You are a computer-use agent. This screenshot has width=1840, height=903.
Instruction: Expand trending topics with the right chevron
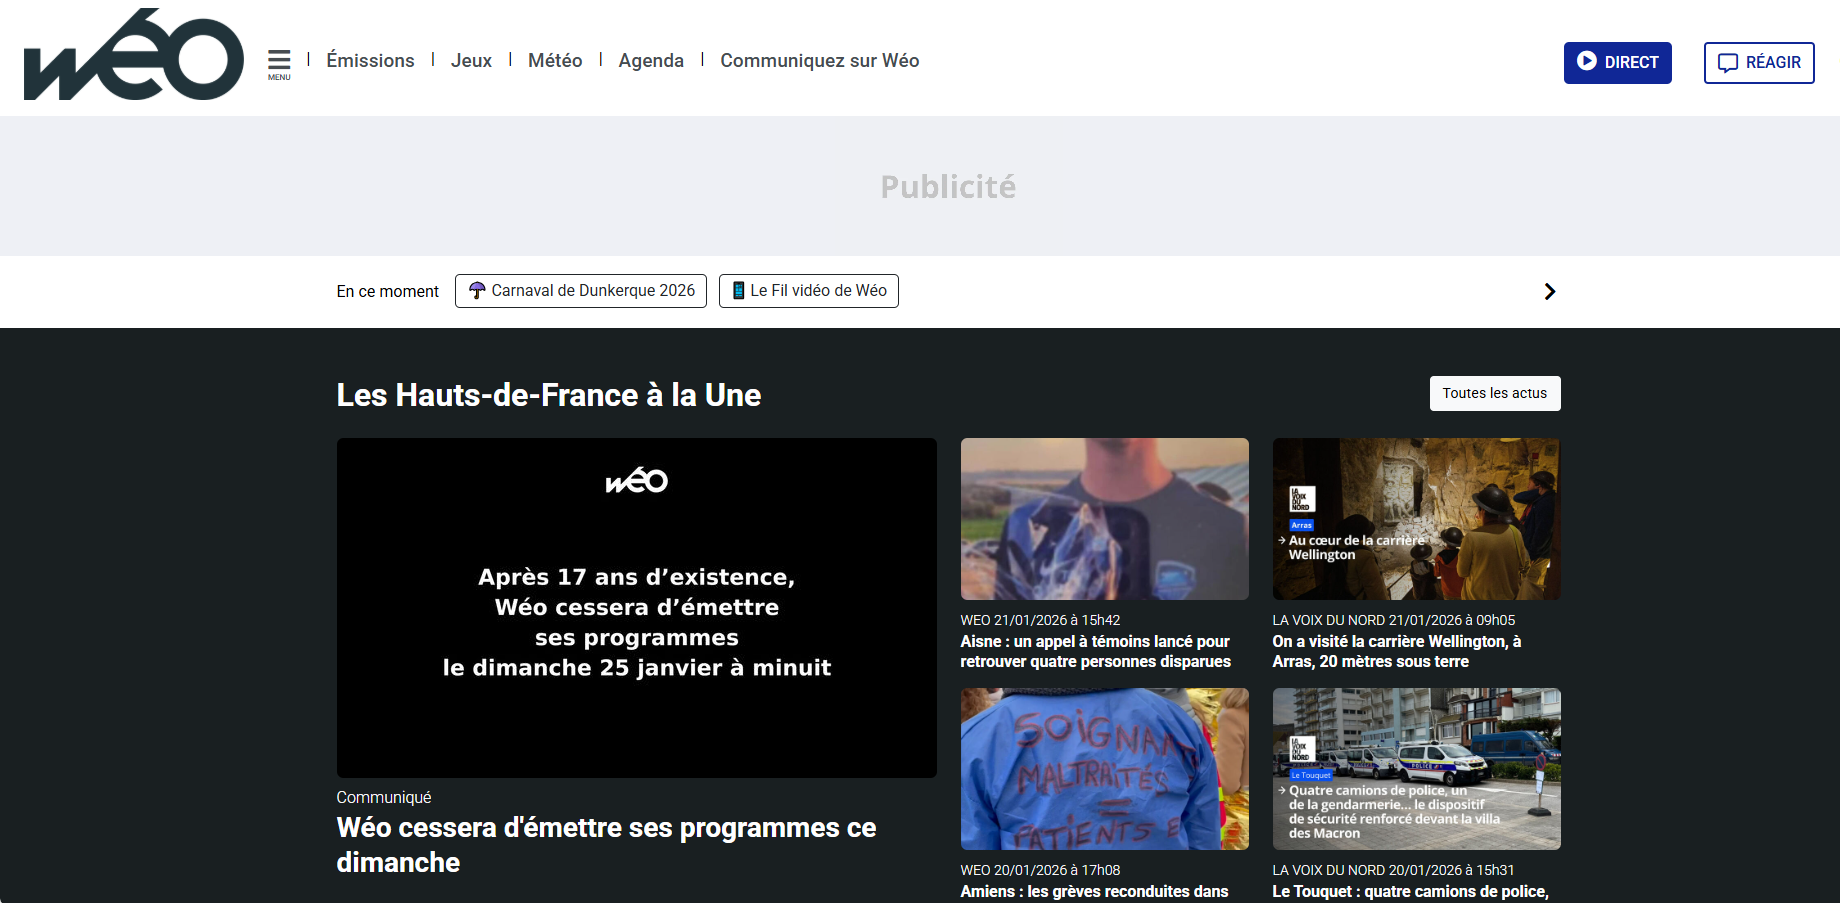pos(1549,291)
